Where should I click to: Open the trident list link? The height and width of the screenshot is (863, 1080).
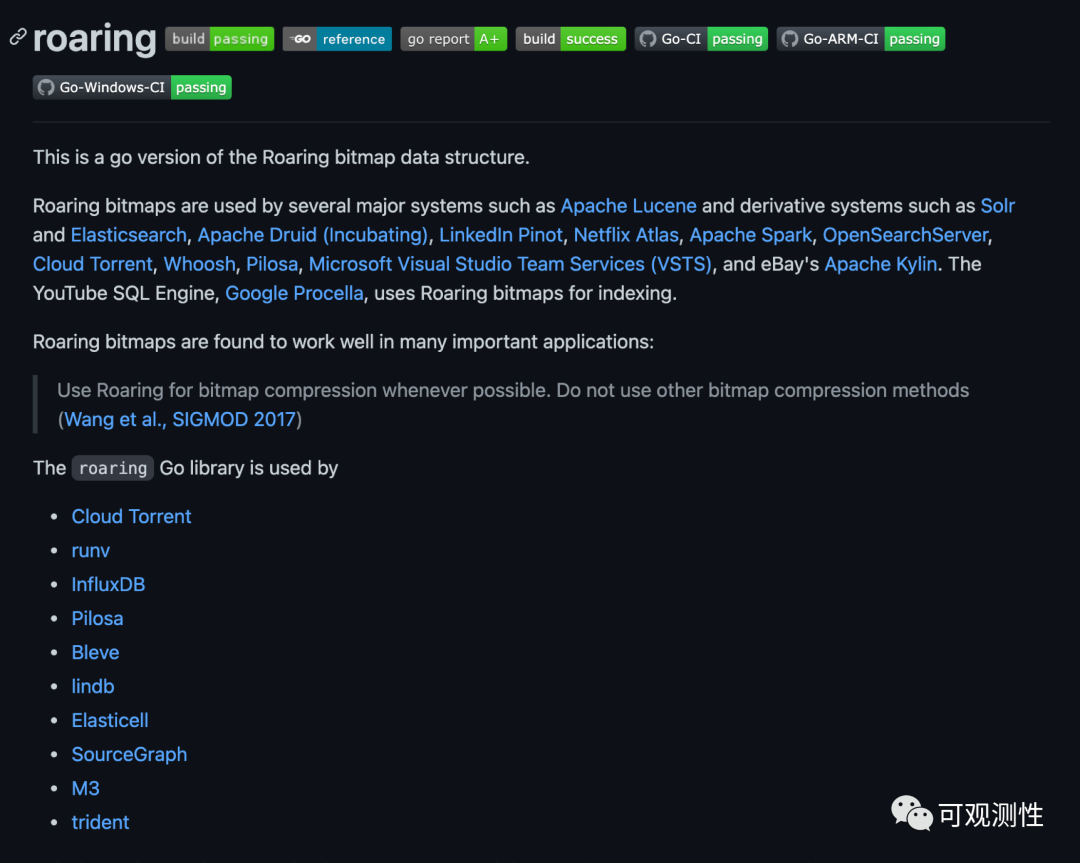point(101,822)
